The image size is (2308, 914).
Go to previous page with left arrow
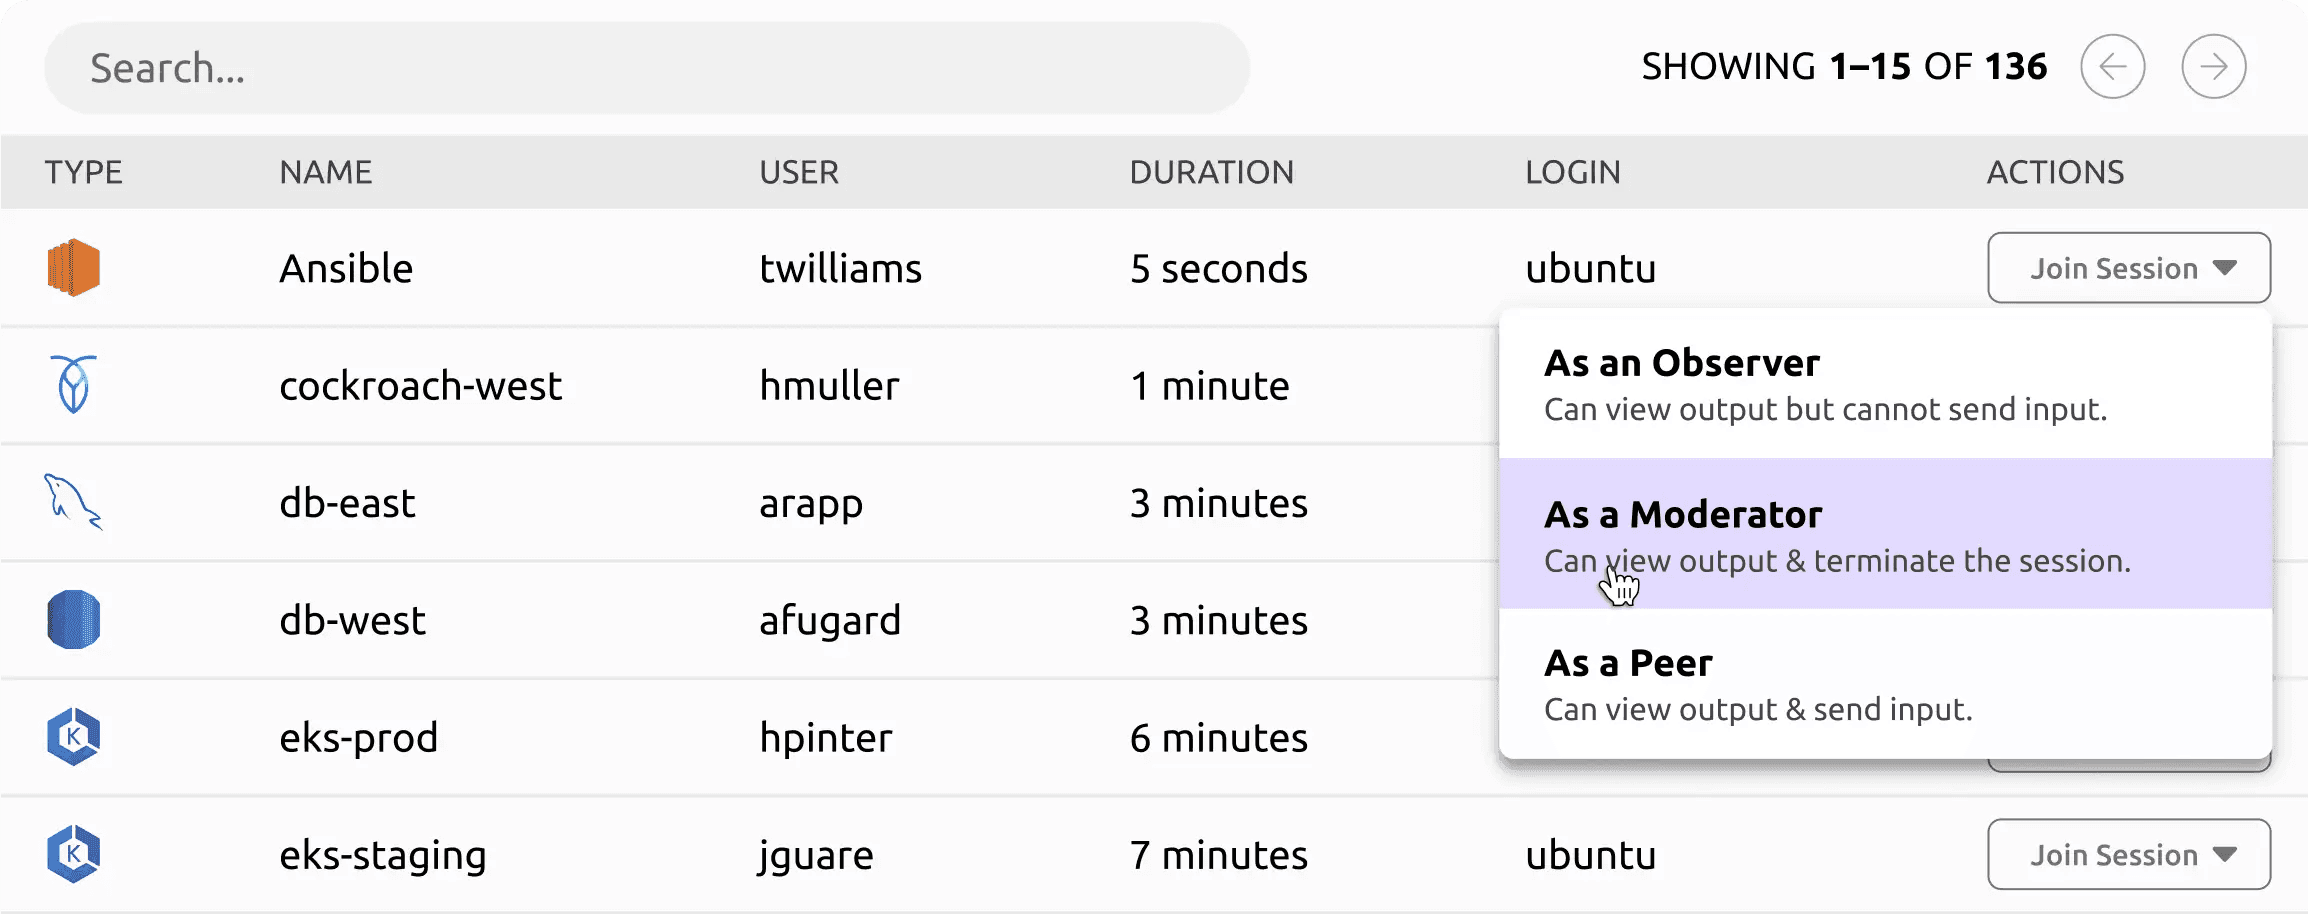pos(2112,67)
